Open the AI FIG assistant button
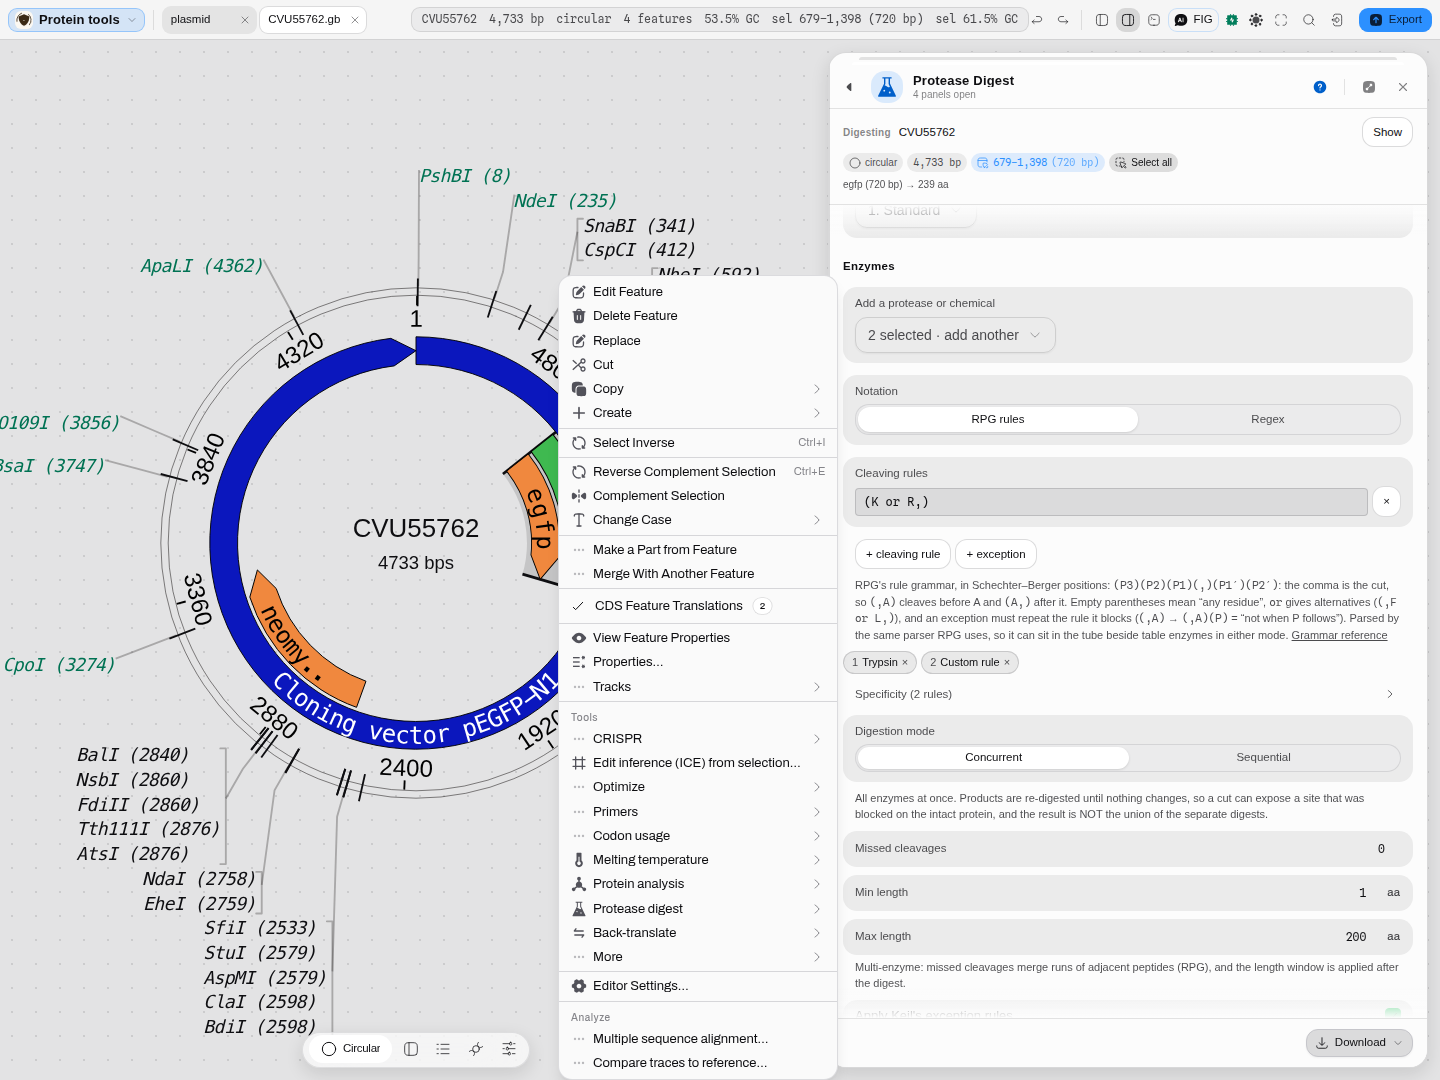The image size is (1440, 1080). coord(1193,20)
